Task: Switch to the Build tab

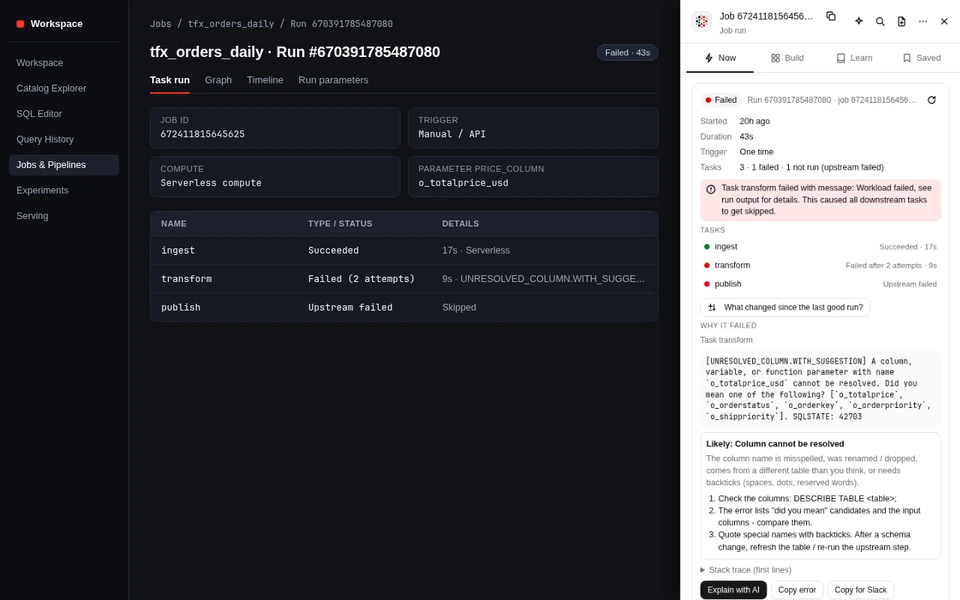Action: click(x=787, y=58)
